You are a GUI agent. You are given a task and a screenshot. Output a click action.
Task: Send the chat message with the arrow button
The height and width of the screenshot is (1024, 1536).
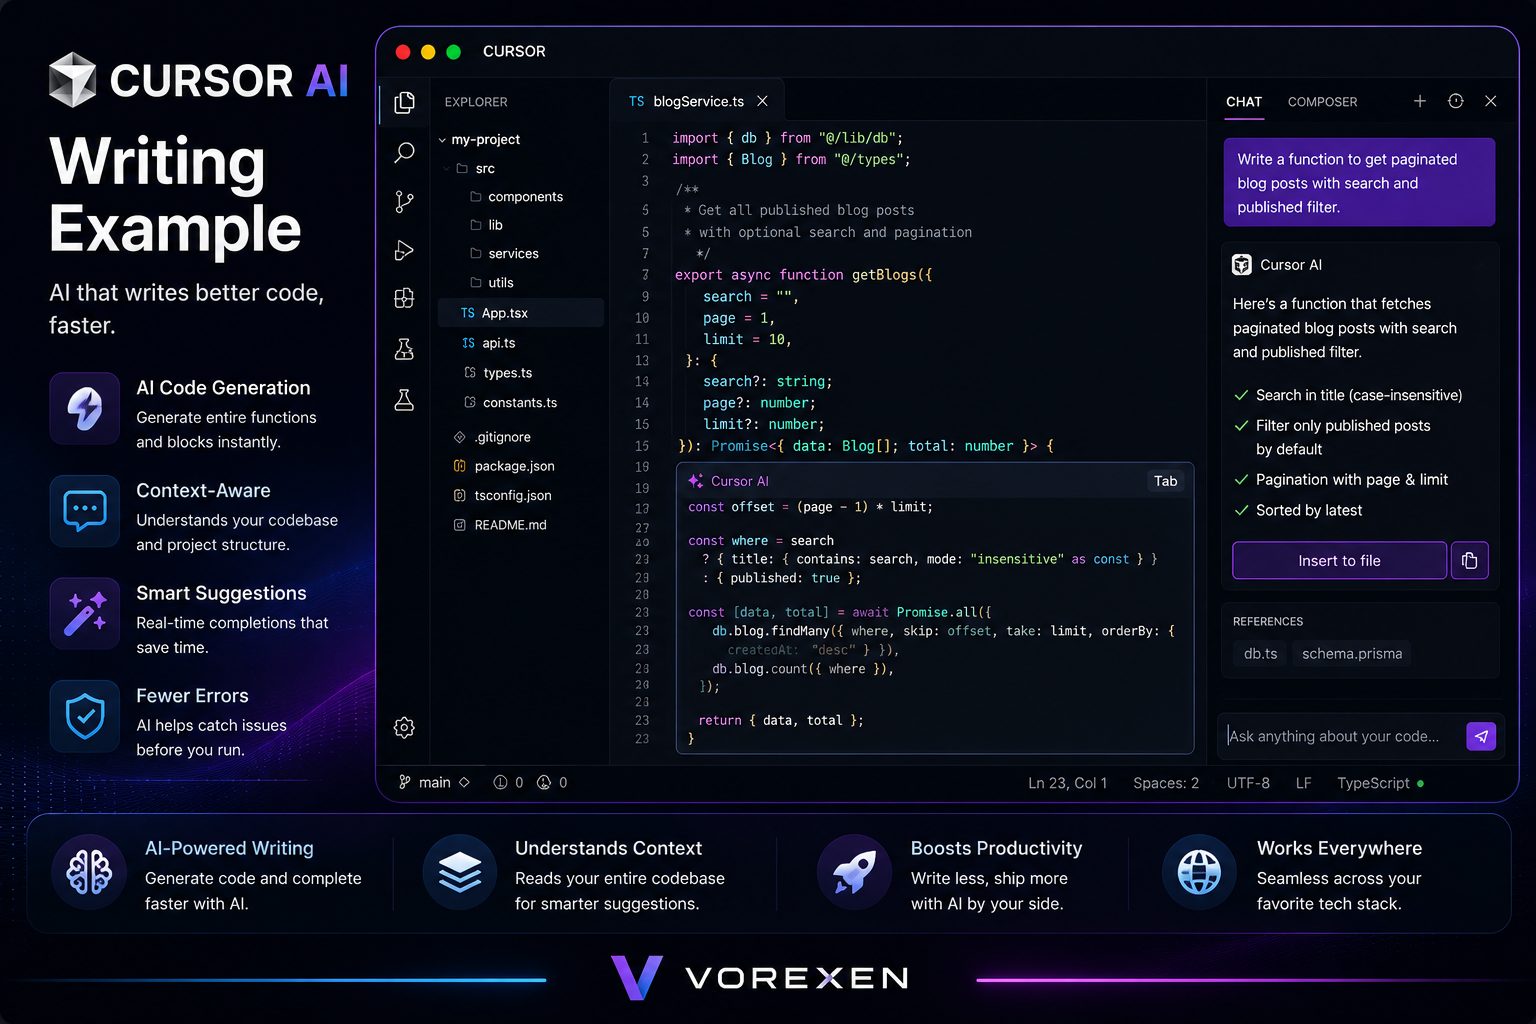click(x=1481, y=736)
